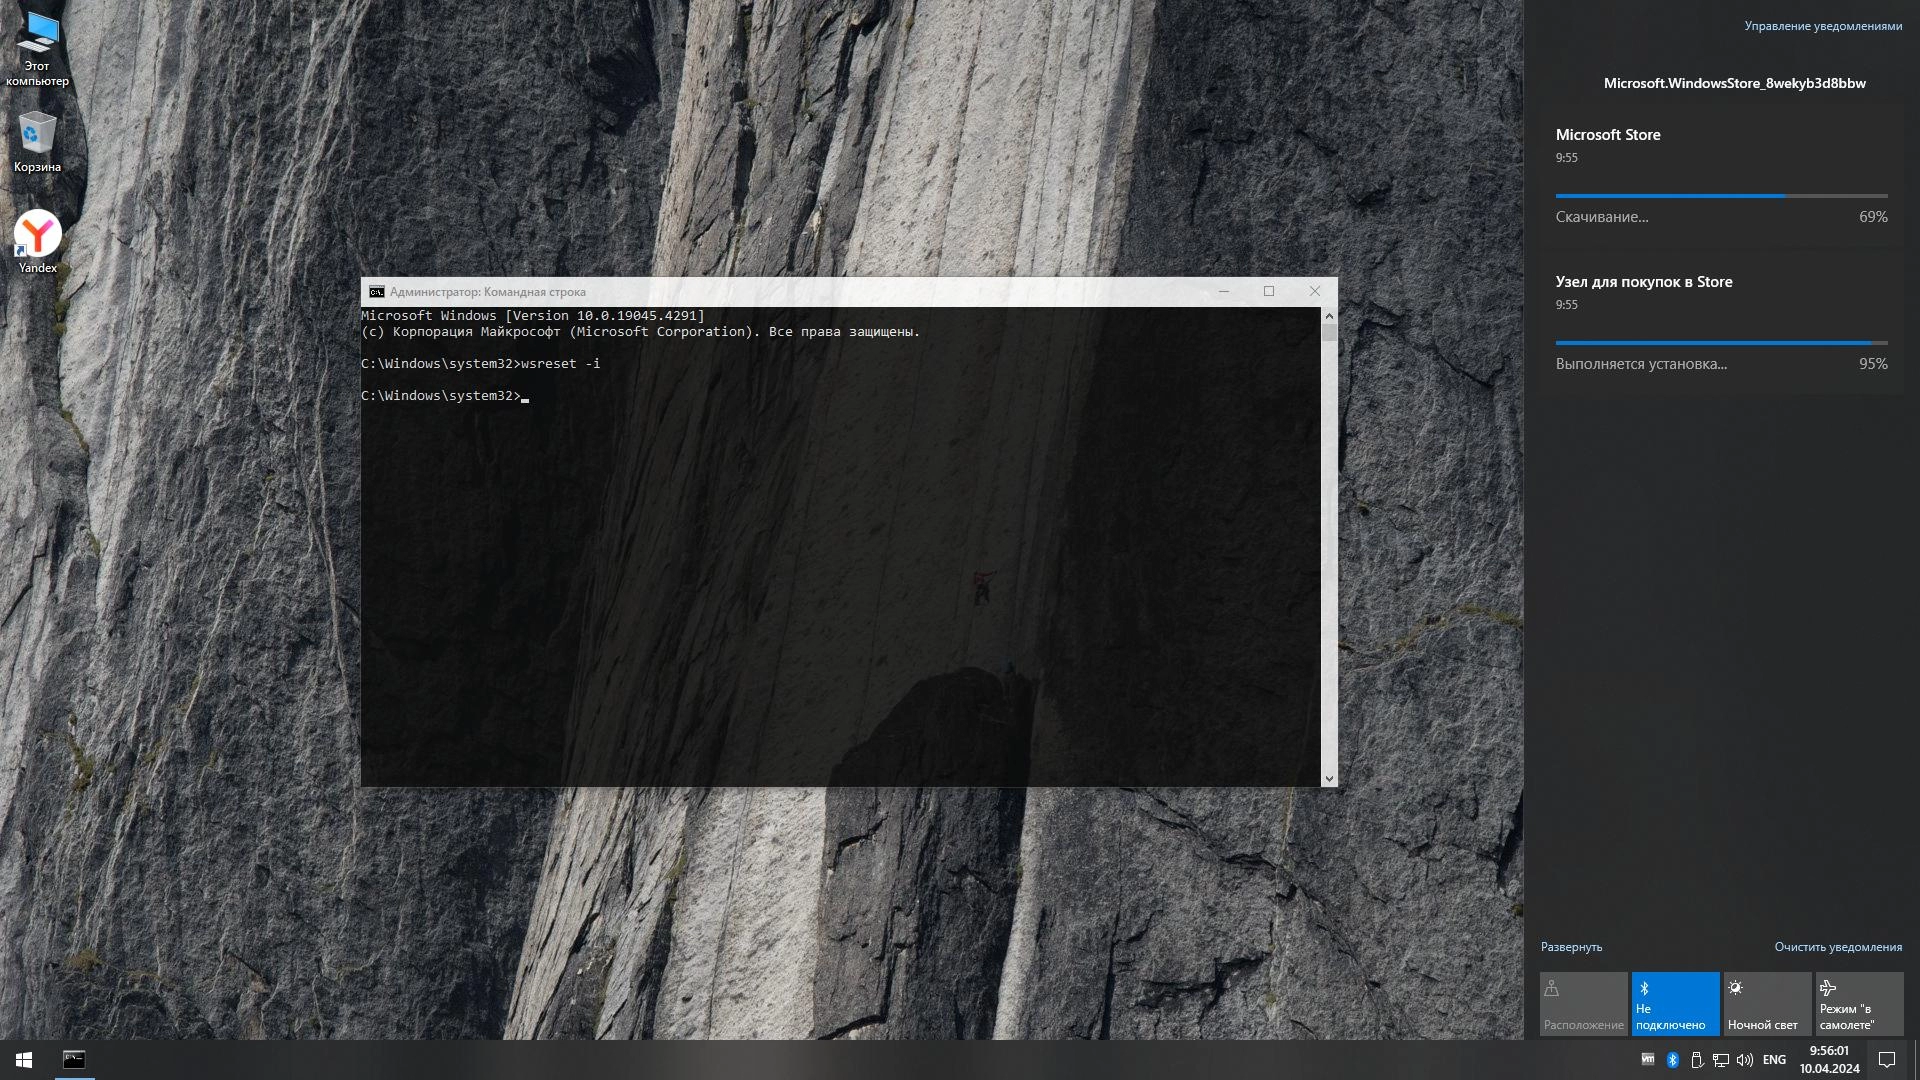
Task: Toggle the Расположение location tile
Action: coord(1583,1004)
